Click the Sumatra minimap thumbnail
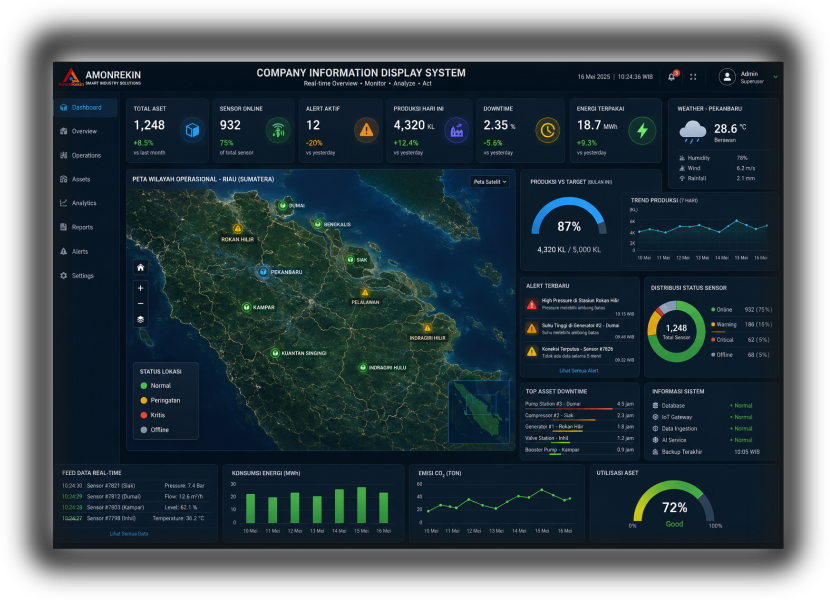The image size is (830, 600). (479, 412)
